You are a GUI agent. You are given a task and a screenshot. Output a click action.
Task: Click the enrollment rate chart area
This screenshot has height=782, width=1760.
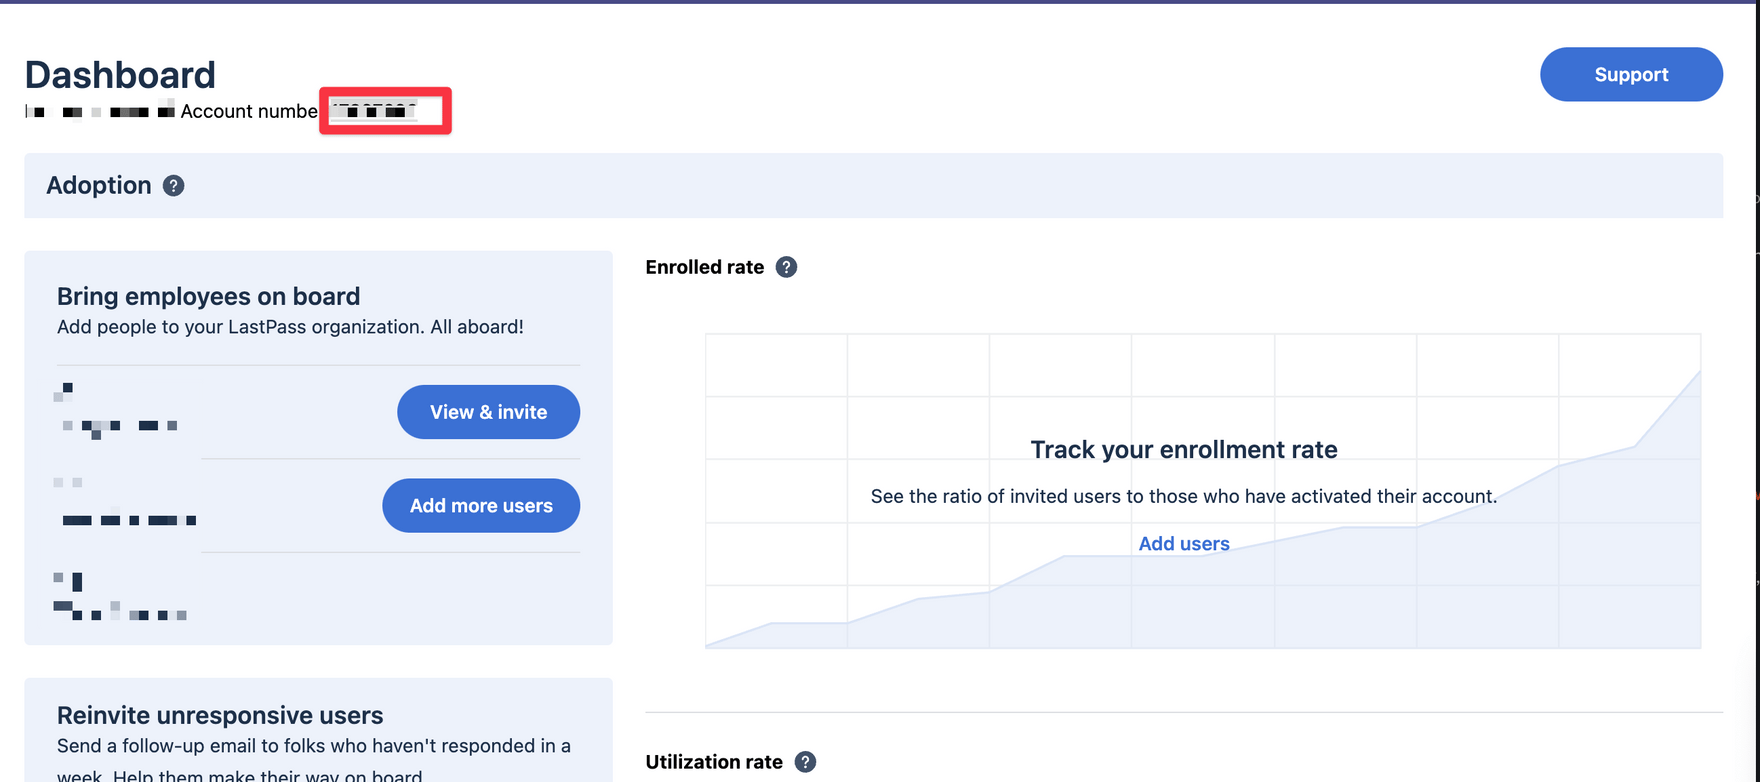1203,491
